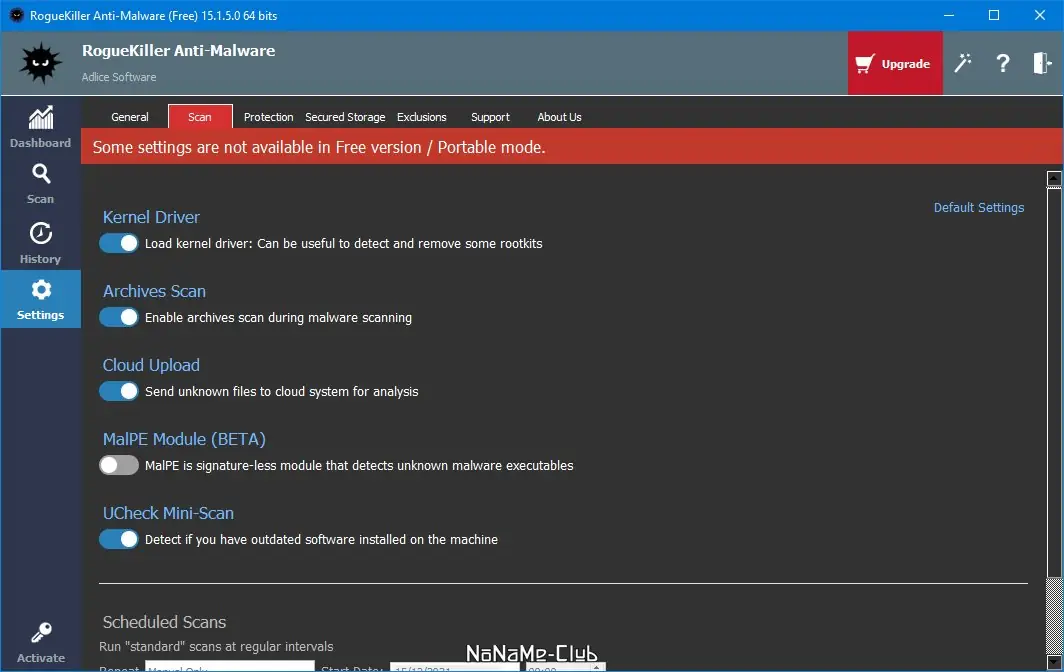The height and width of the screenshot is (672, 1064).
Task: Click the Kernel Driver heading
Action: click(151, 217)
